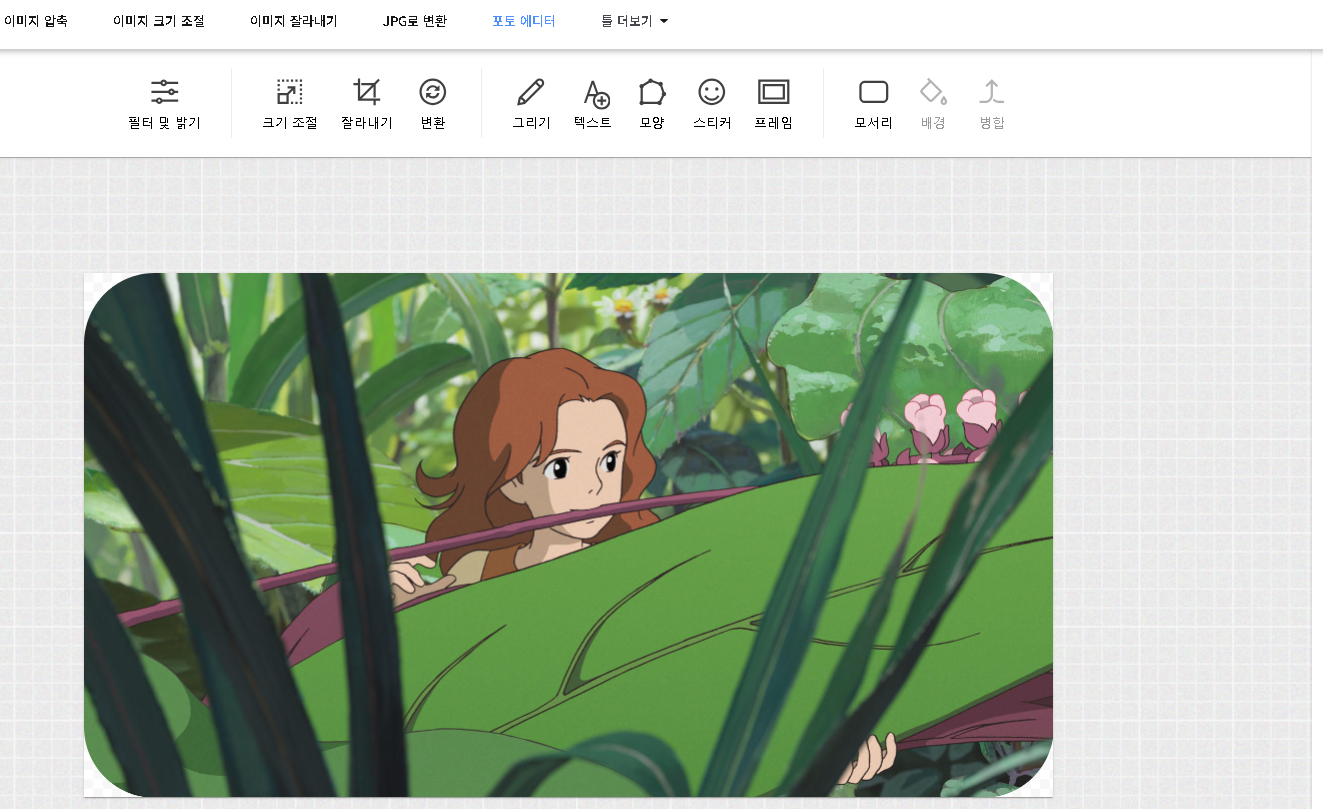Open the 포토 에디터 tab
Viewport: 1323px width, 809px height.
(x=523, y=21)
